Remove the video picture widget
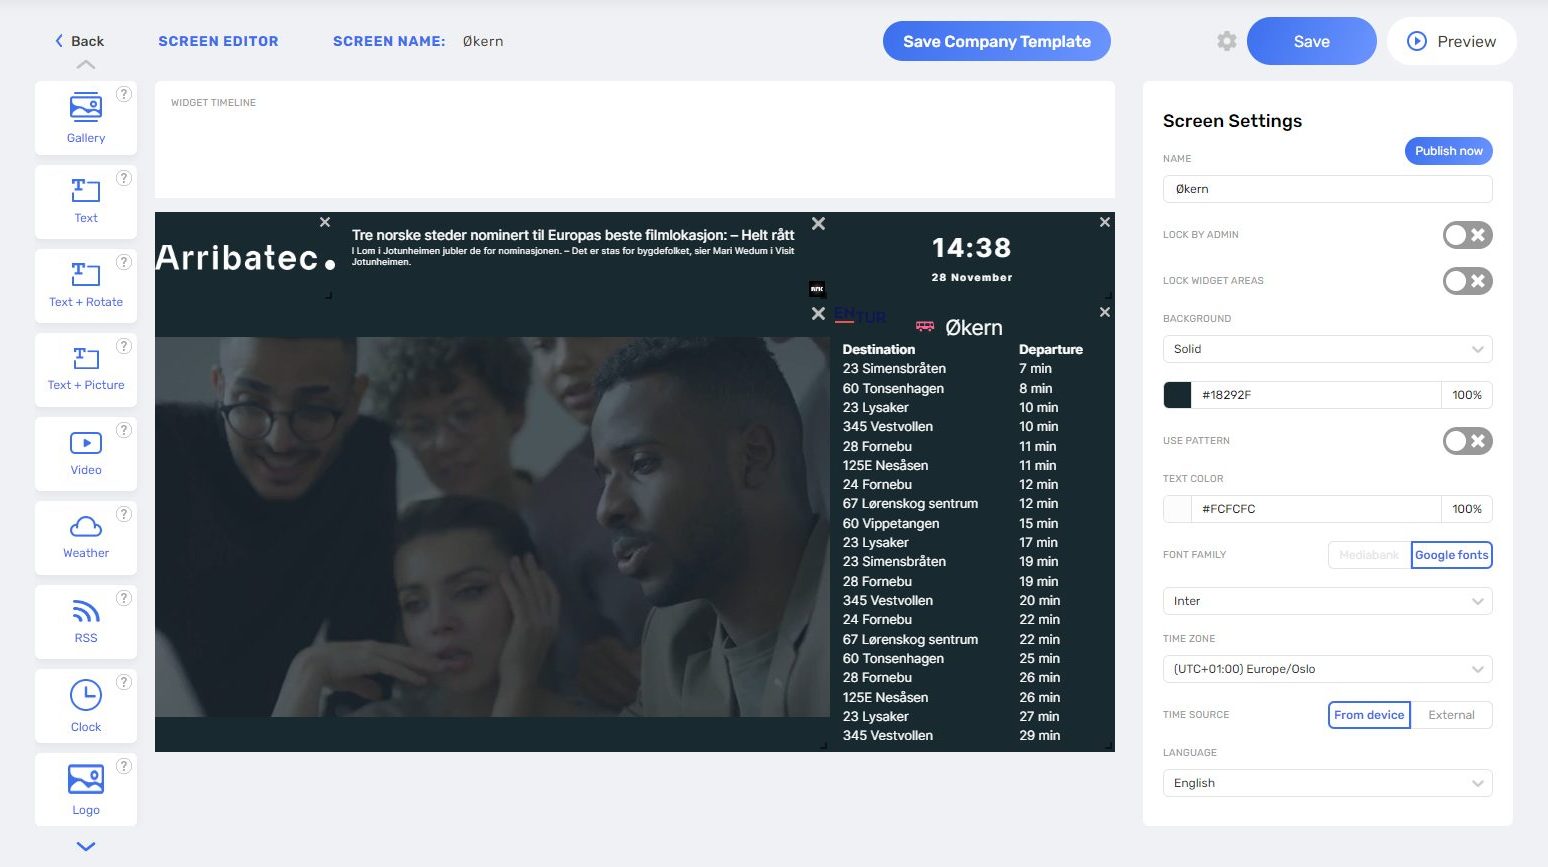Image resolution: width=1548 pixels, height=867 pixels. 818,314
